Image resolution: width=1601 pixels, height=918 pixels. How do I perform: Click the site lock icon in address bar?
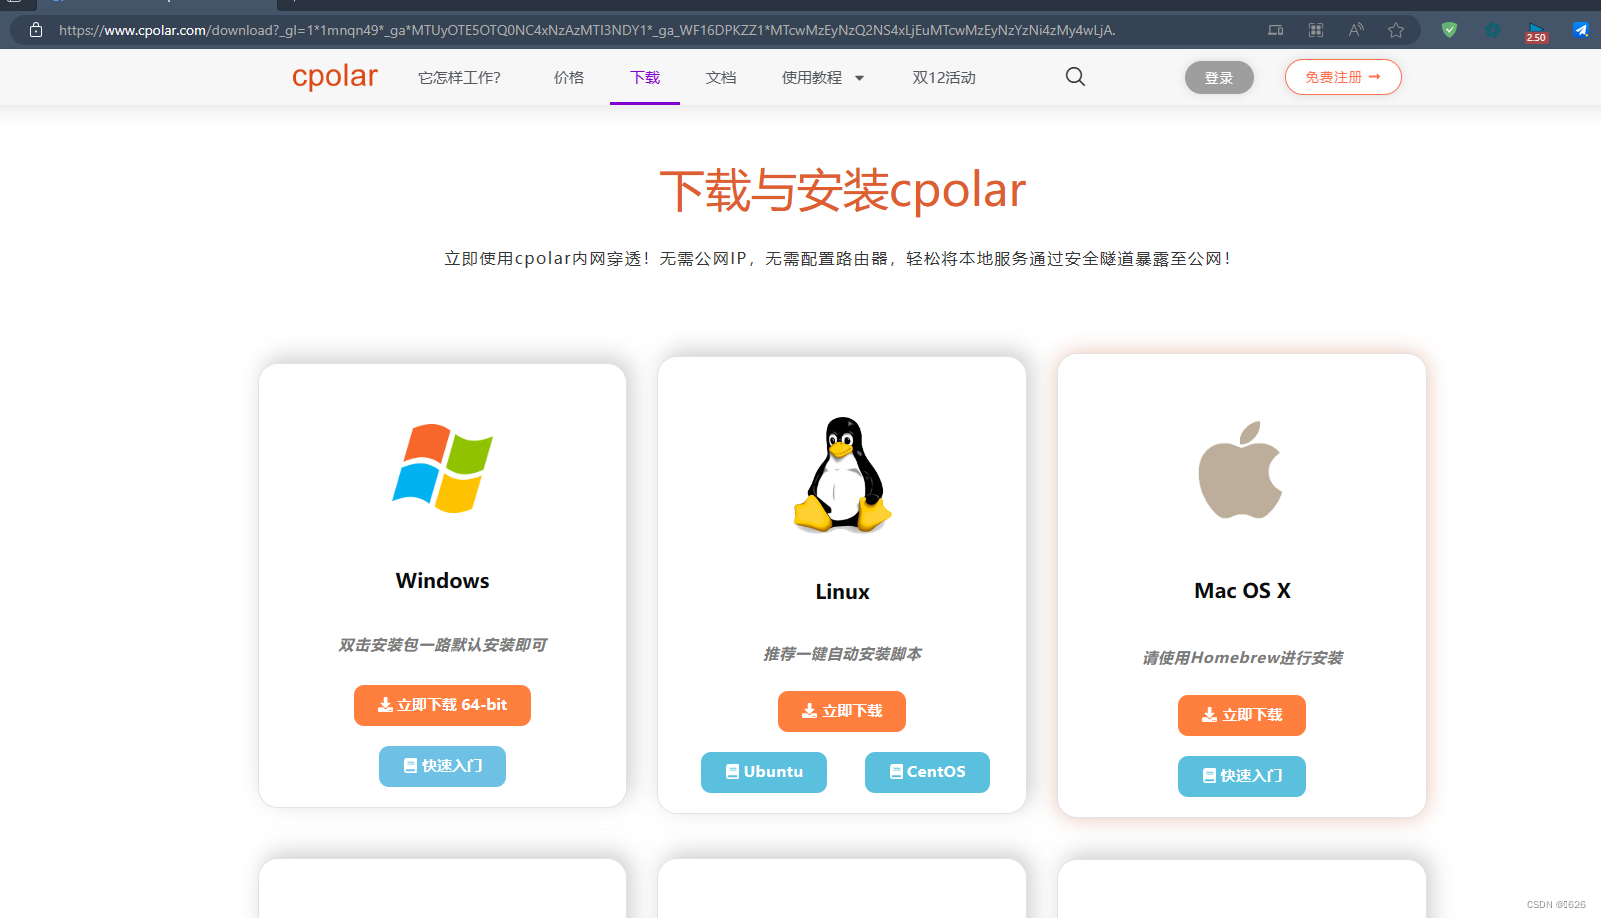click(x=36, y=30)
